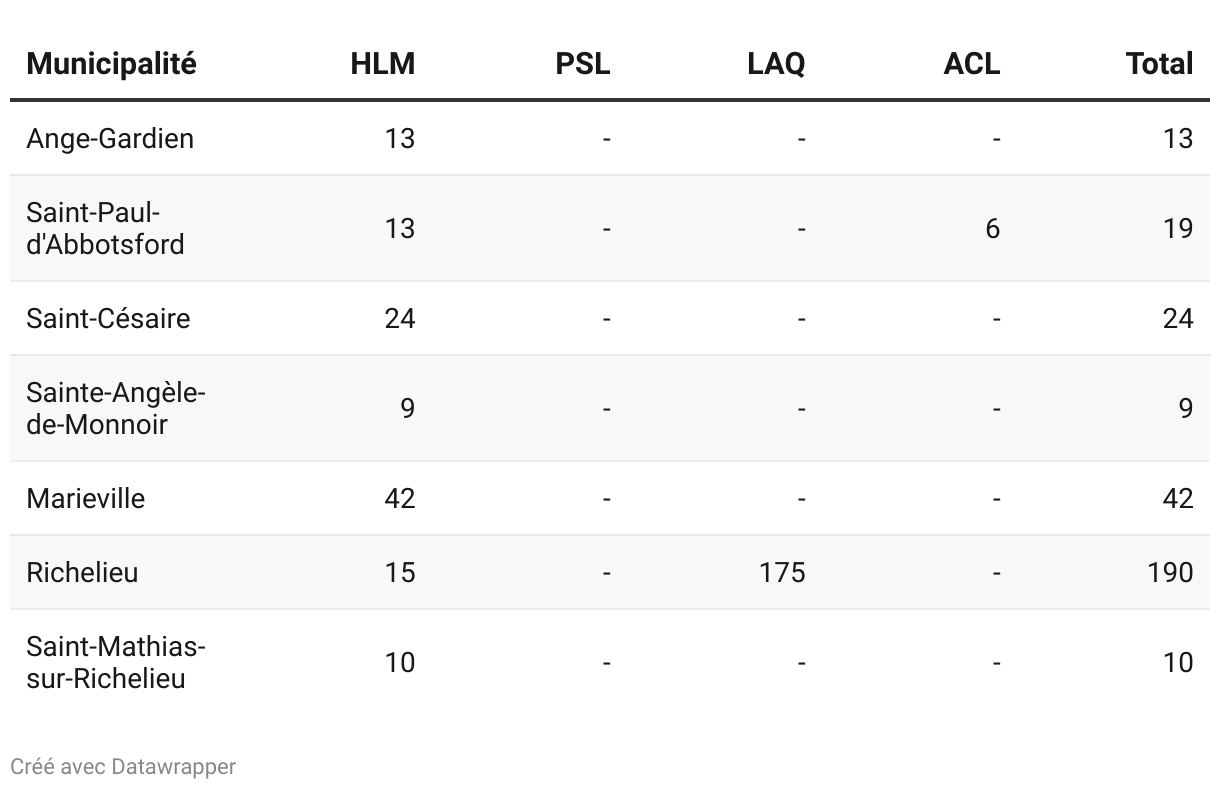This screenshot has width=1220, height=790.
Task: Select the LAQ column header
Action: [x=776, y=64]
